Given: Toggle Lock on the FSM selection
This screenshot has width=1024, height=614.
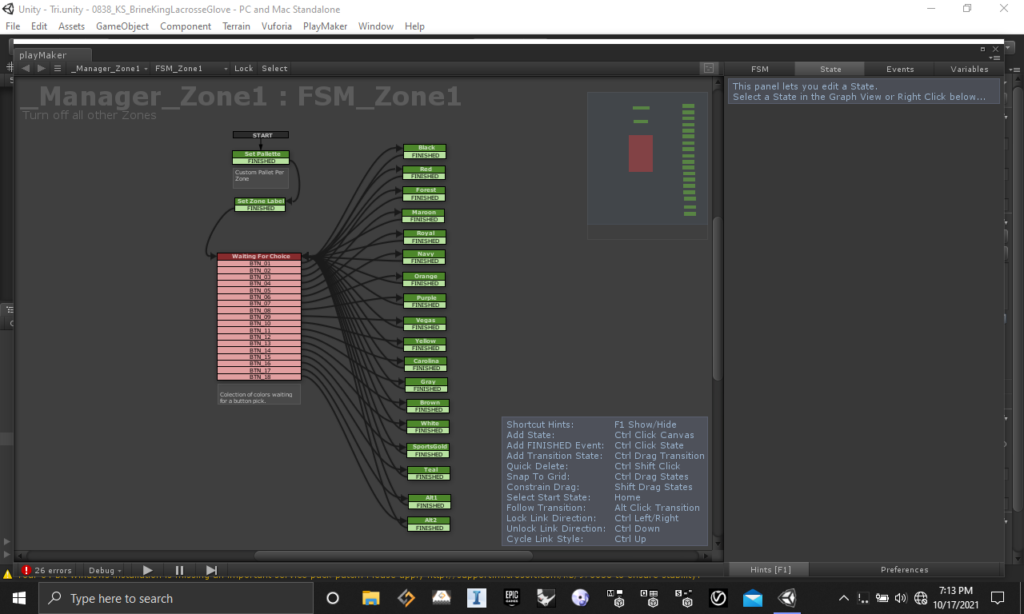Looking at the screenshot, I should point(243,69).
